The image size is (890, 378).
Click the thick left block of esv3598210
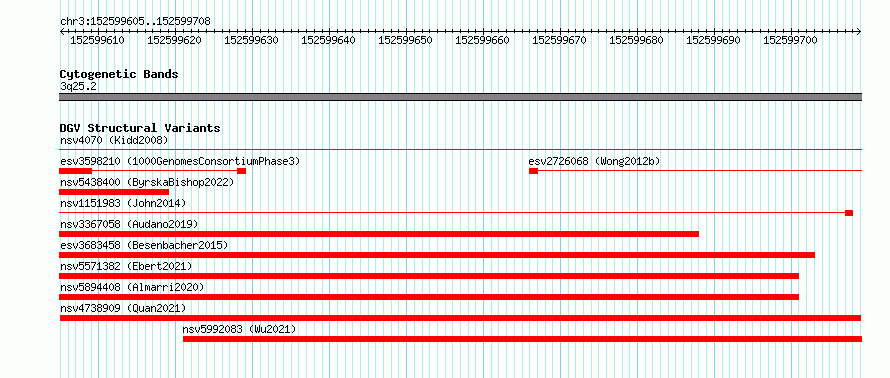click(75, 171)
